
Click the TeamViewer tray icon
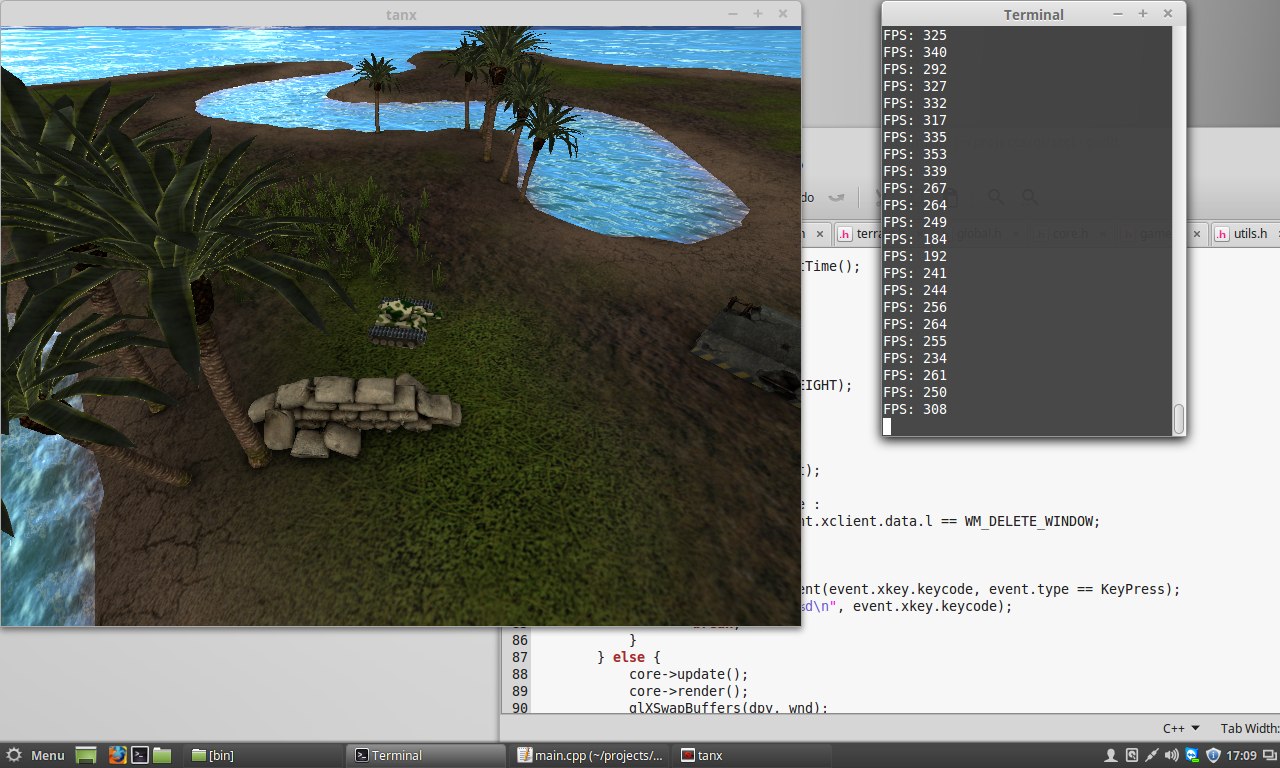tap(1193, 755)
